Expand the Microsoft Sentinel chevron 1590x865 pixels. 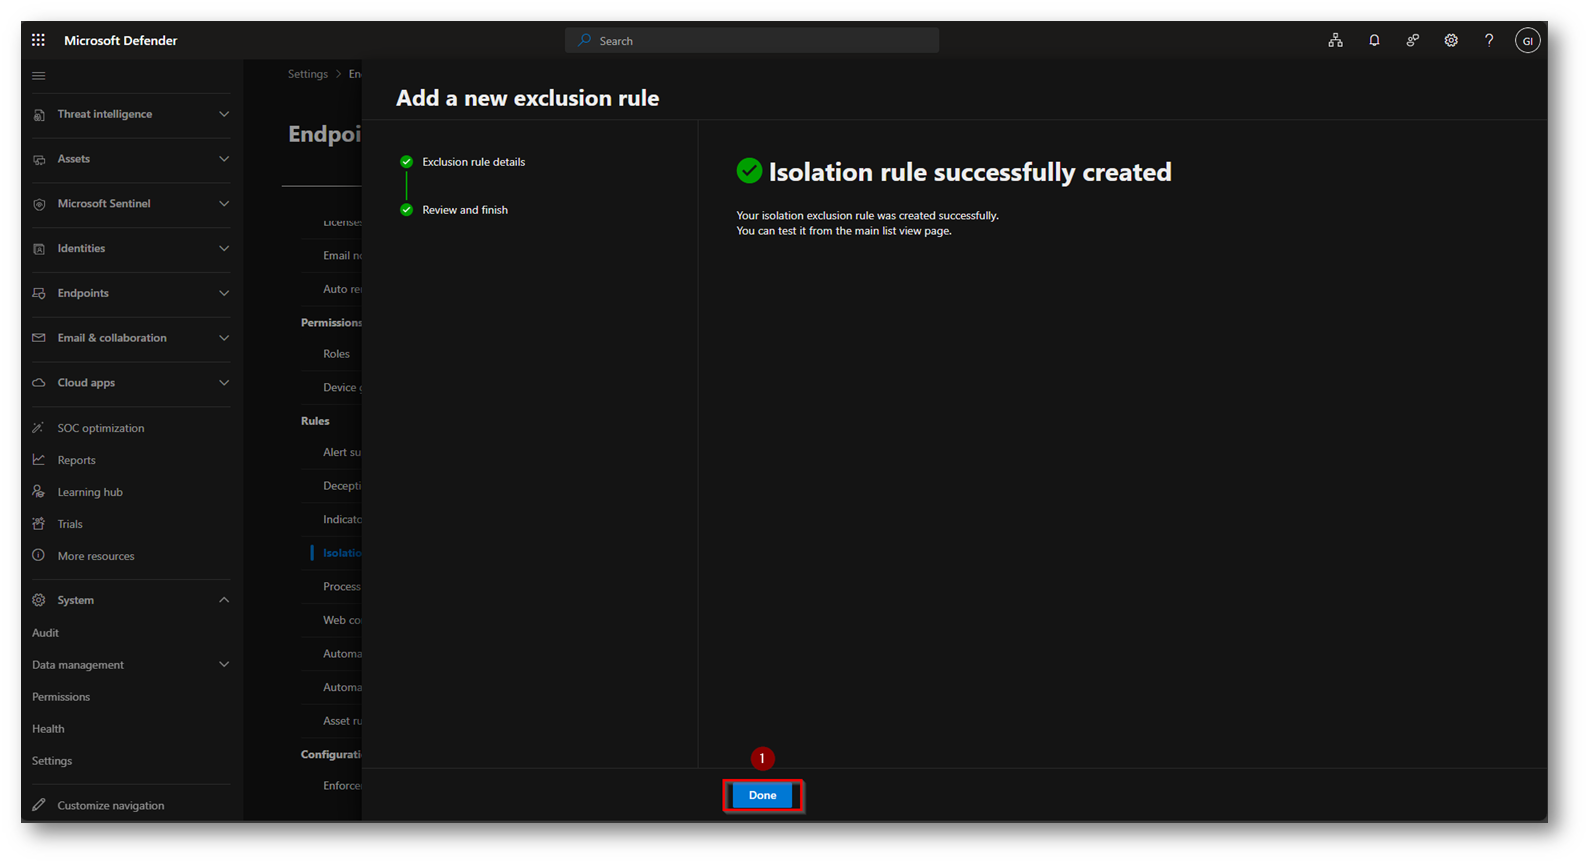224,204
